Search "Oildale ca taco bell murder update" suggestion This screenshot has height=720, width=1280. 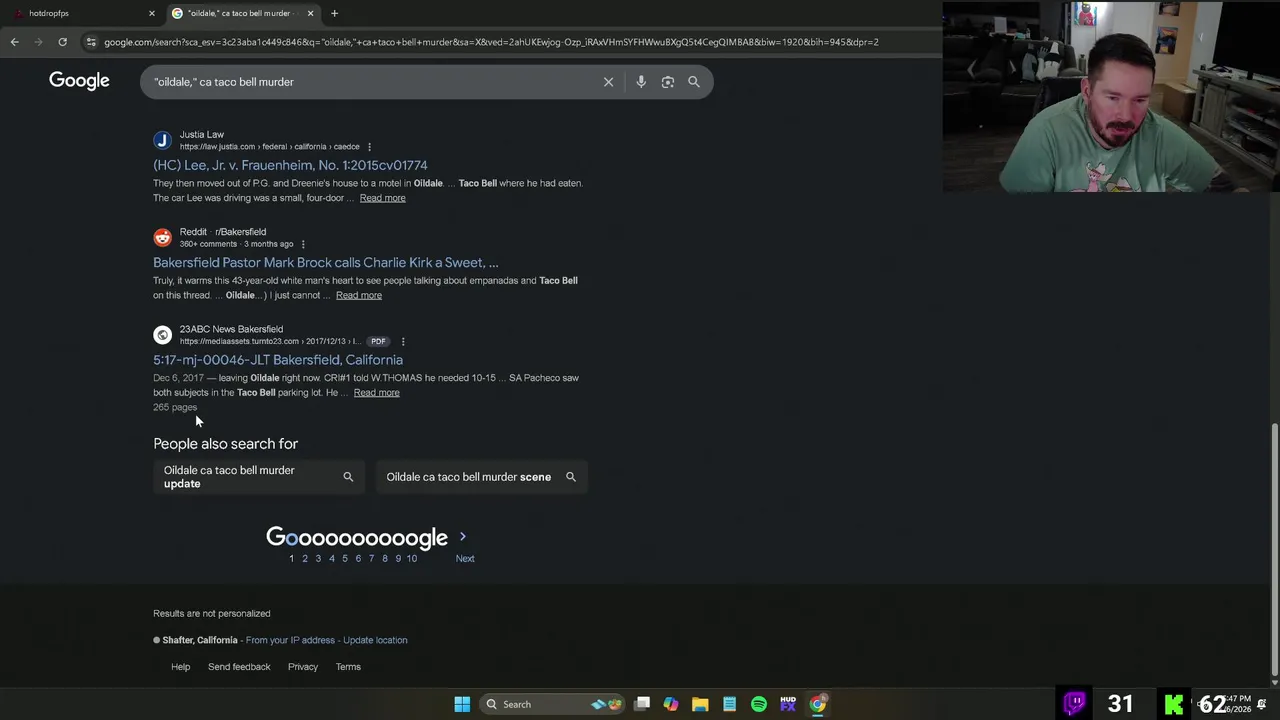coord(259,477)
